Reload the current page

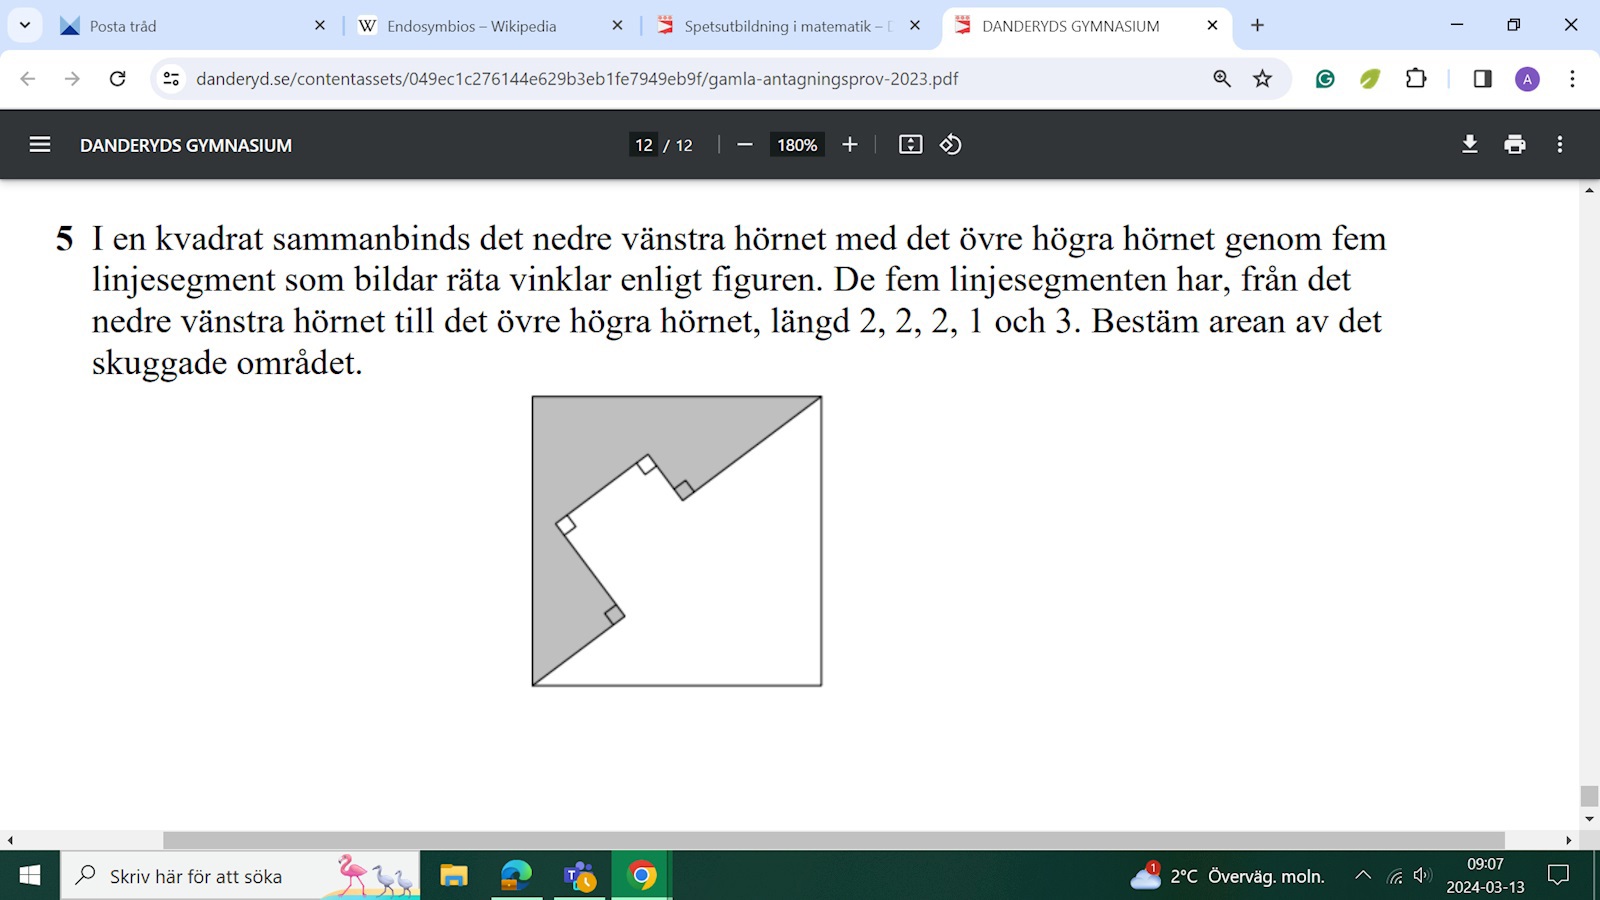tap(117, 79)
